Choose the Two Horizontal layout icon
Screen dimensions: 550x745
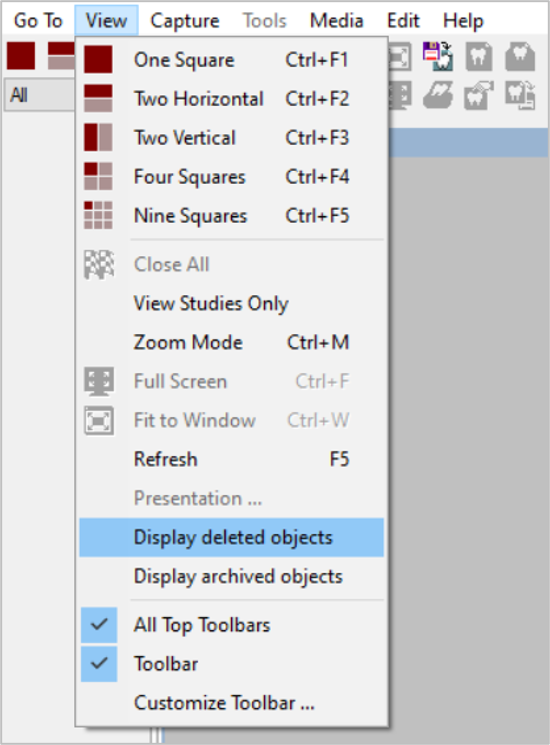click(98, 98)
